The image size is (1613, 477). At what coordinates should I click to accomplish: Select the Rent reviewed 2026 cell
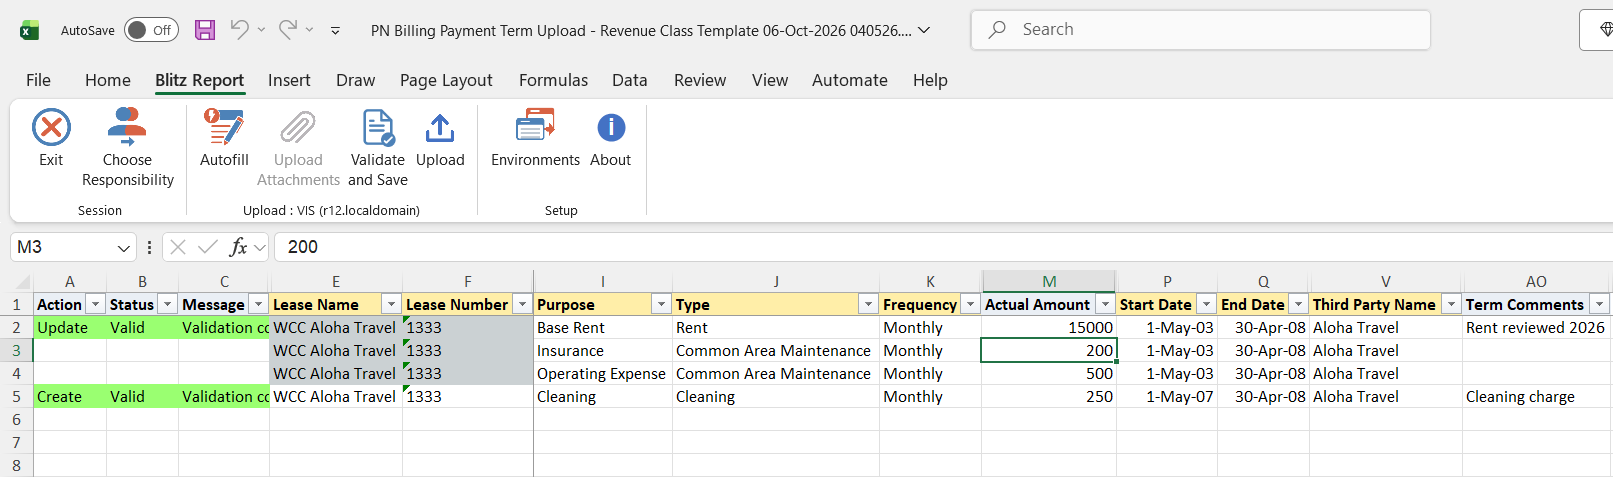(x=1536, y=328)
